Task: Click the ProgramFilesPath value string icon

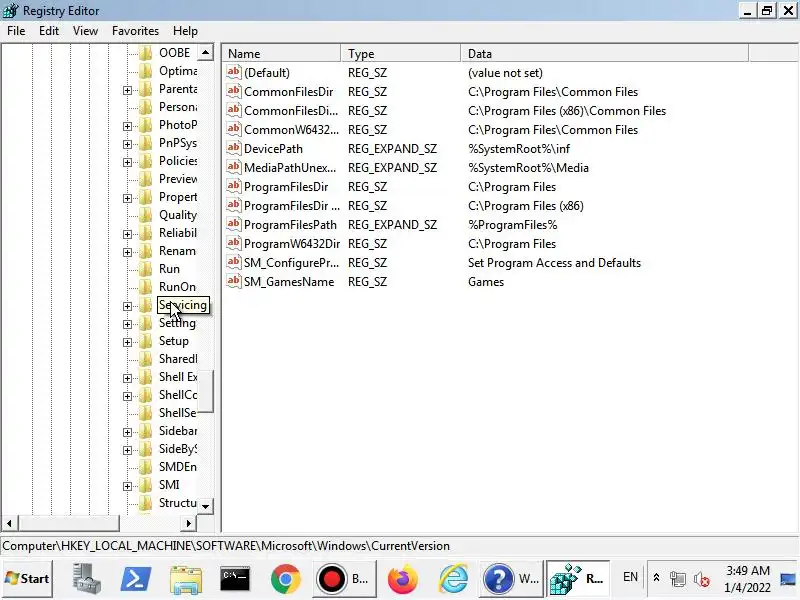Action: point(234,224)
